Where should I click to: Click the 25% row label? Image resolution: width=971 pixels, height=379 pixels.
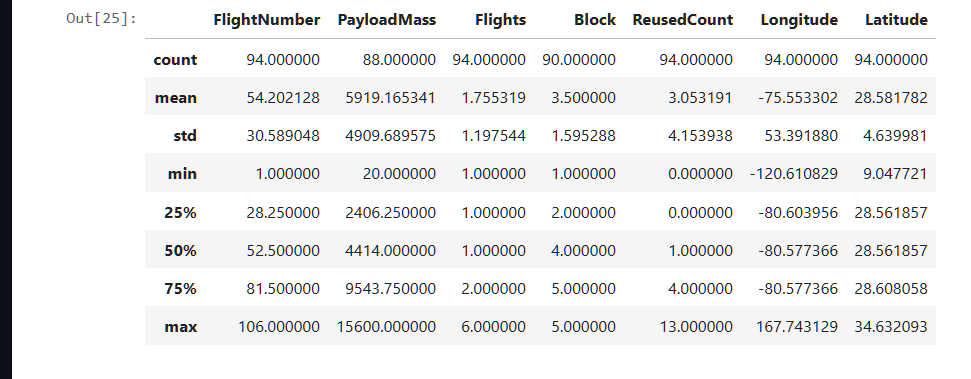click(180, 212)
